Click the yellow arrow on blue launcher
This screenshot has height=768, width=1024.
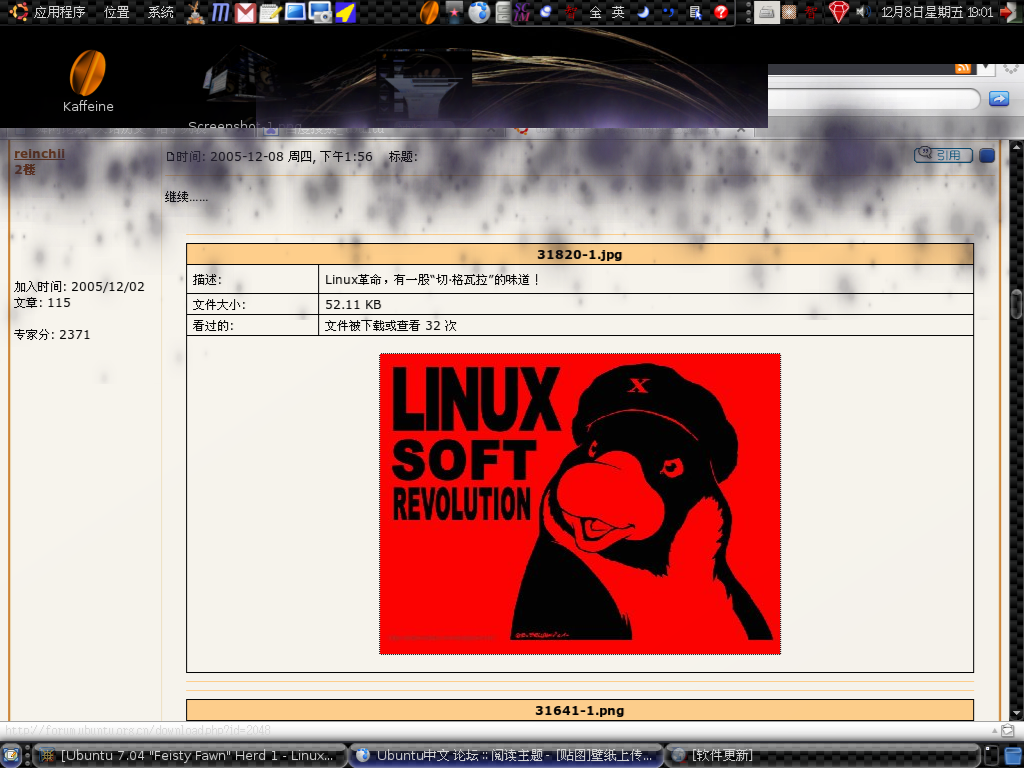coord(345,12)
